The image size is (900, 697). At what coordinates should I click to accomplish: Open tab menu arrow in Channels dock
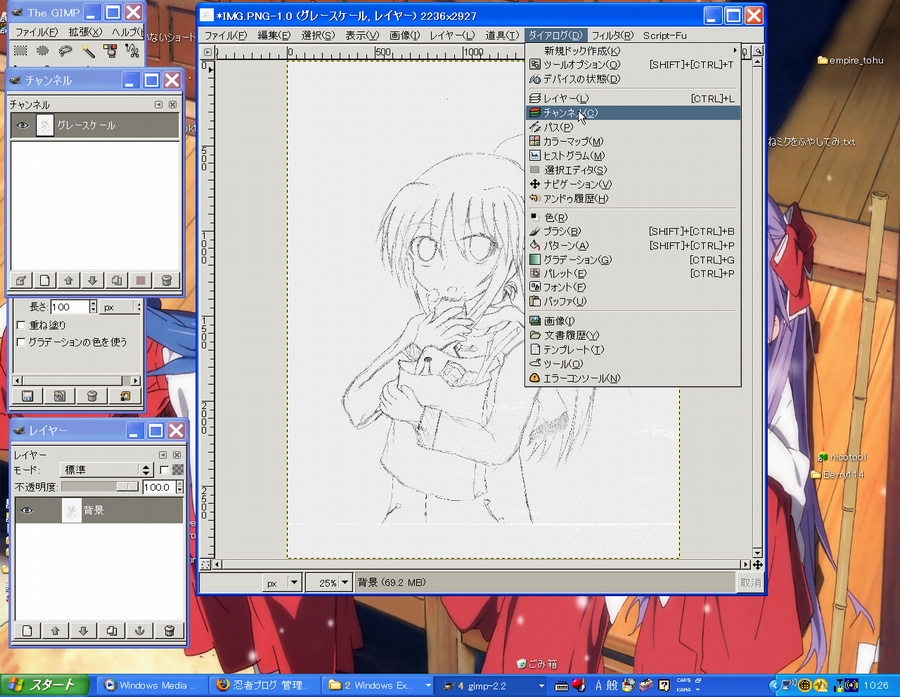(158, 104)
